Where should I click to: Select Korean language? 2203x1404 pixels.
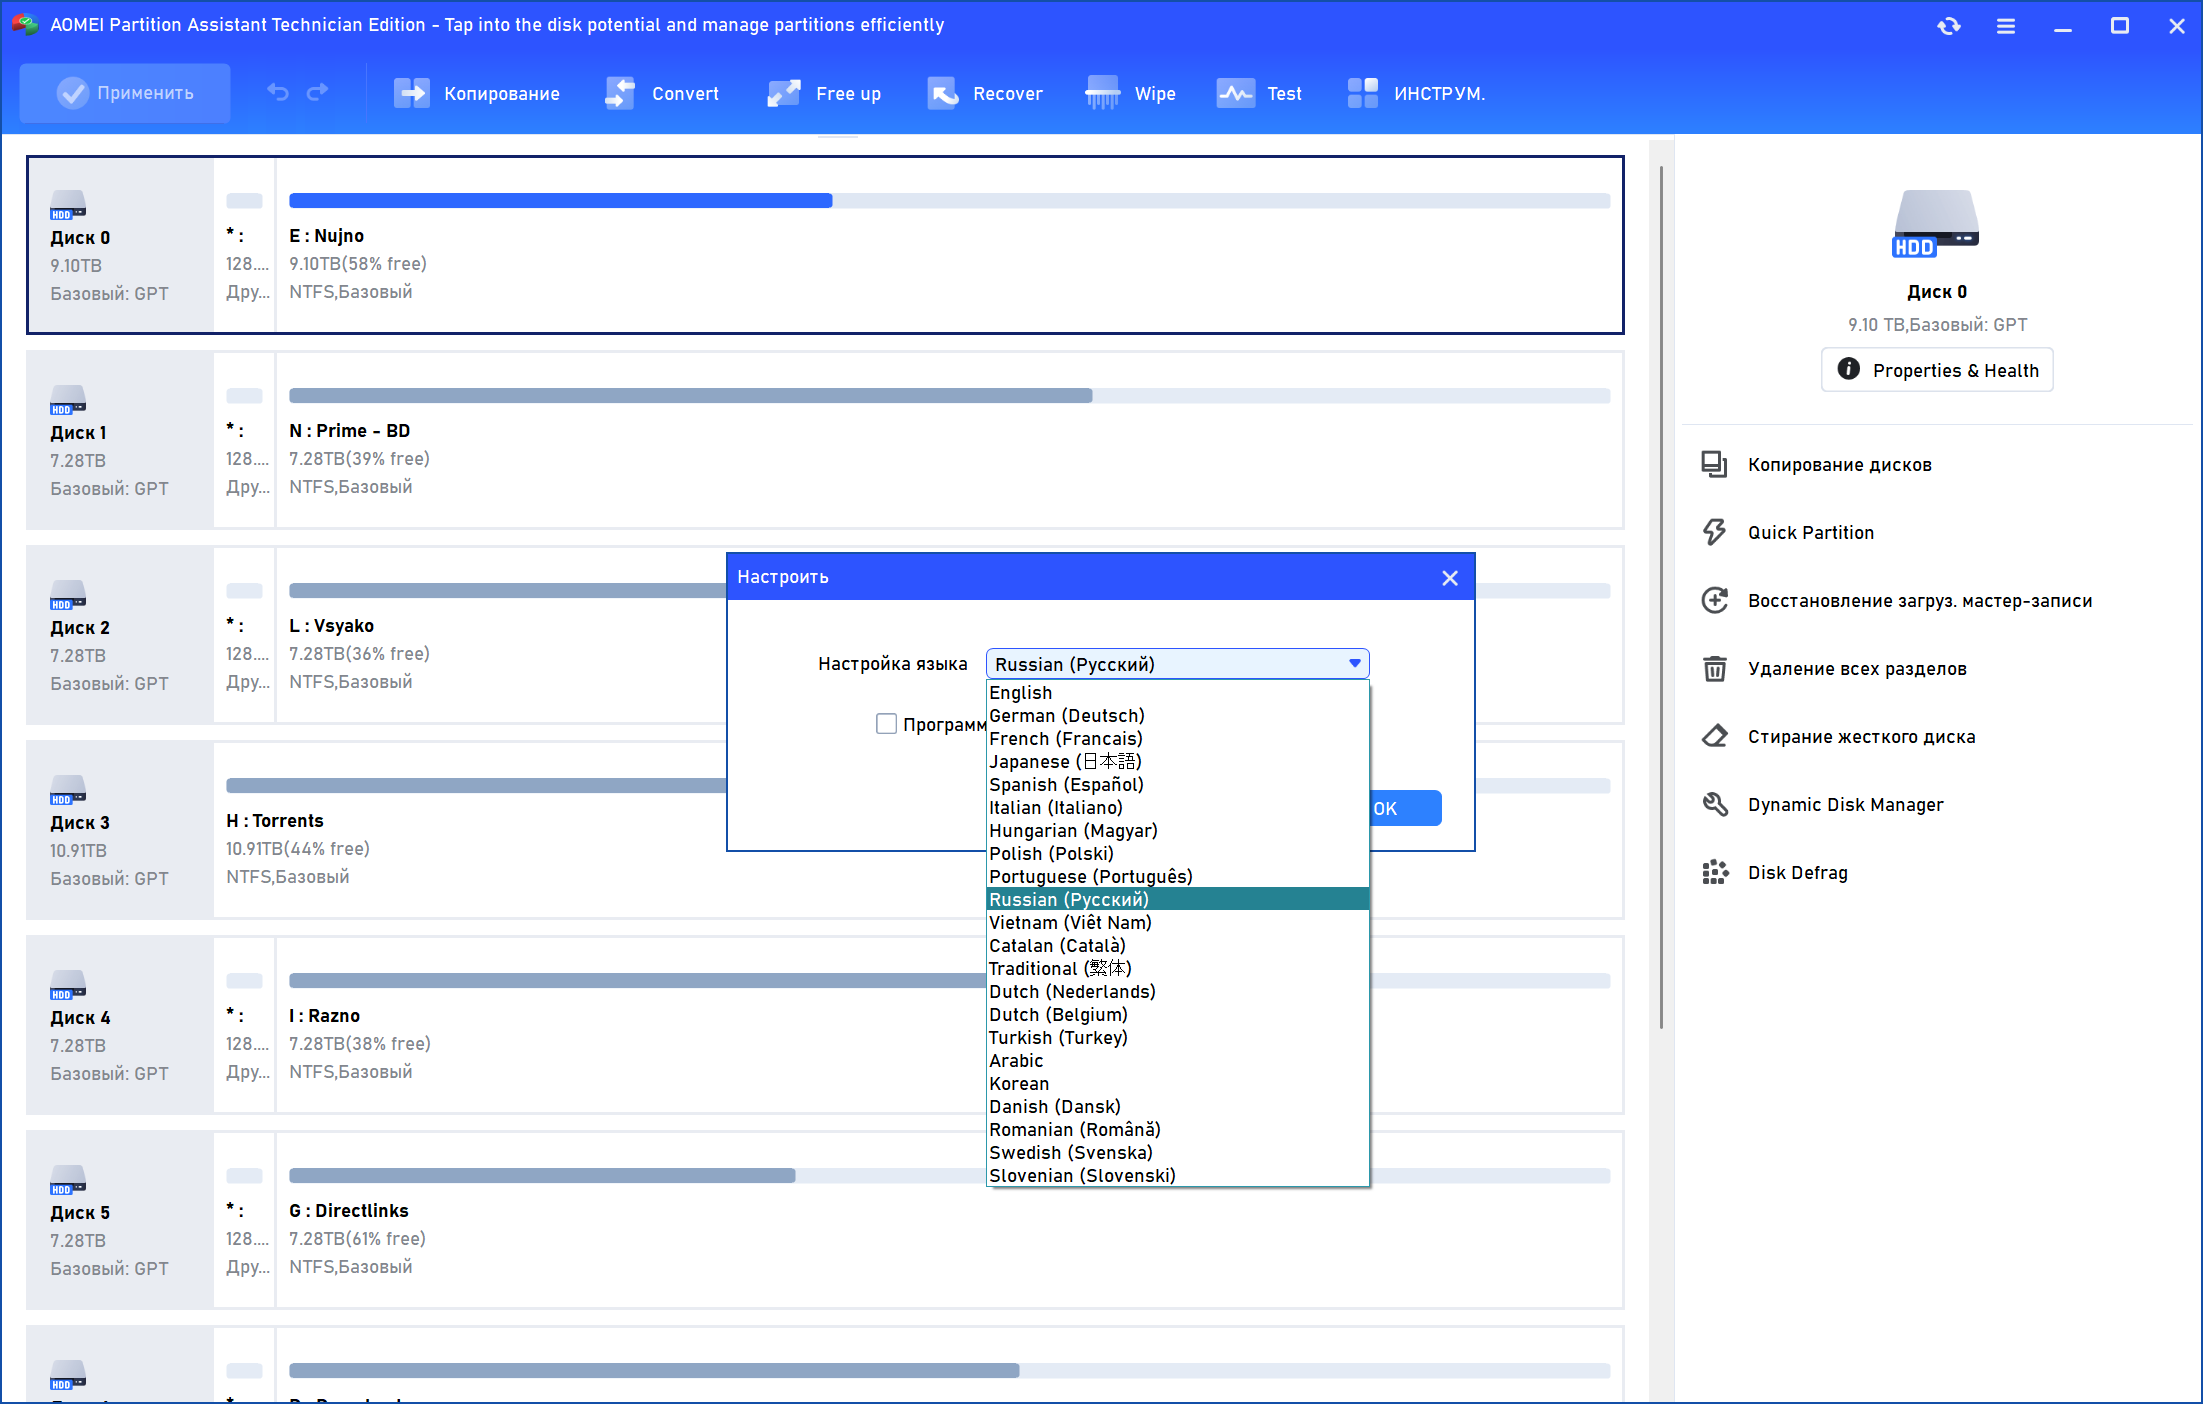click(x=1178, y=1083)
